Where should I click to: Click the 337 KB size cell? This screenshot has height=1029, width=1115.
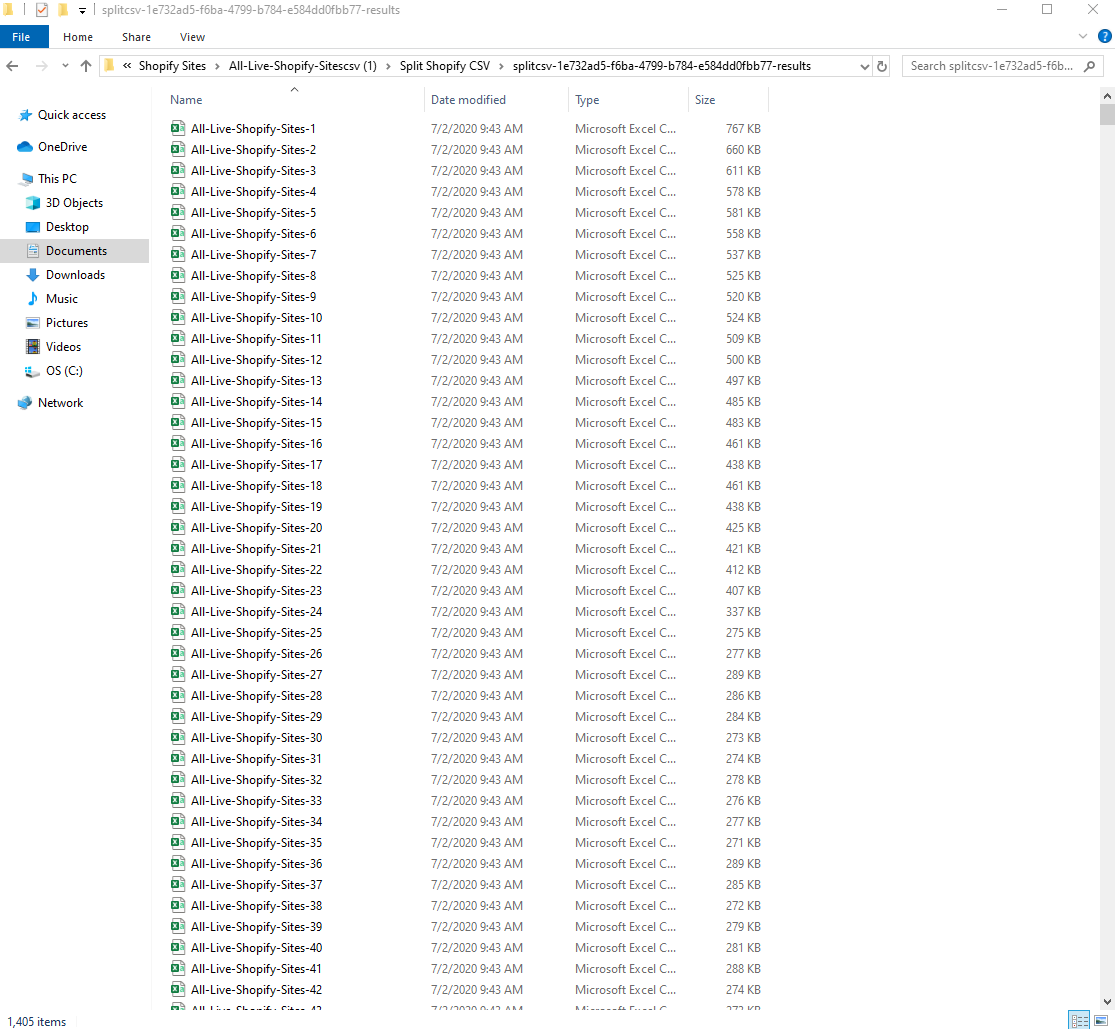[x=743, y=612]
